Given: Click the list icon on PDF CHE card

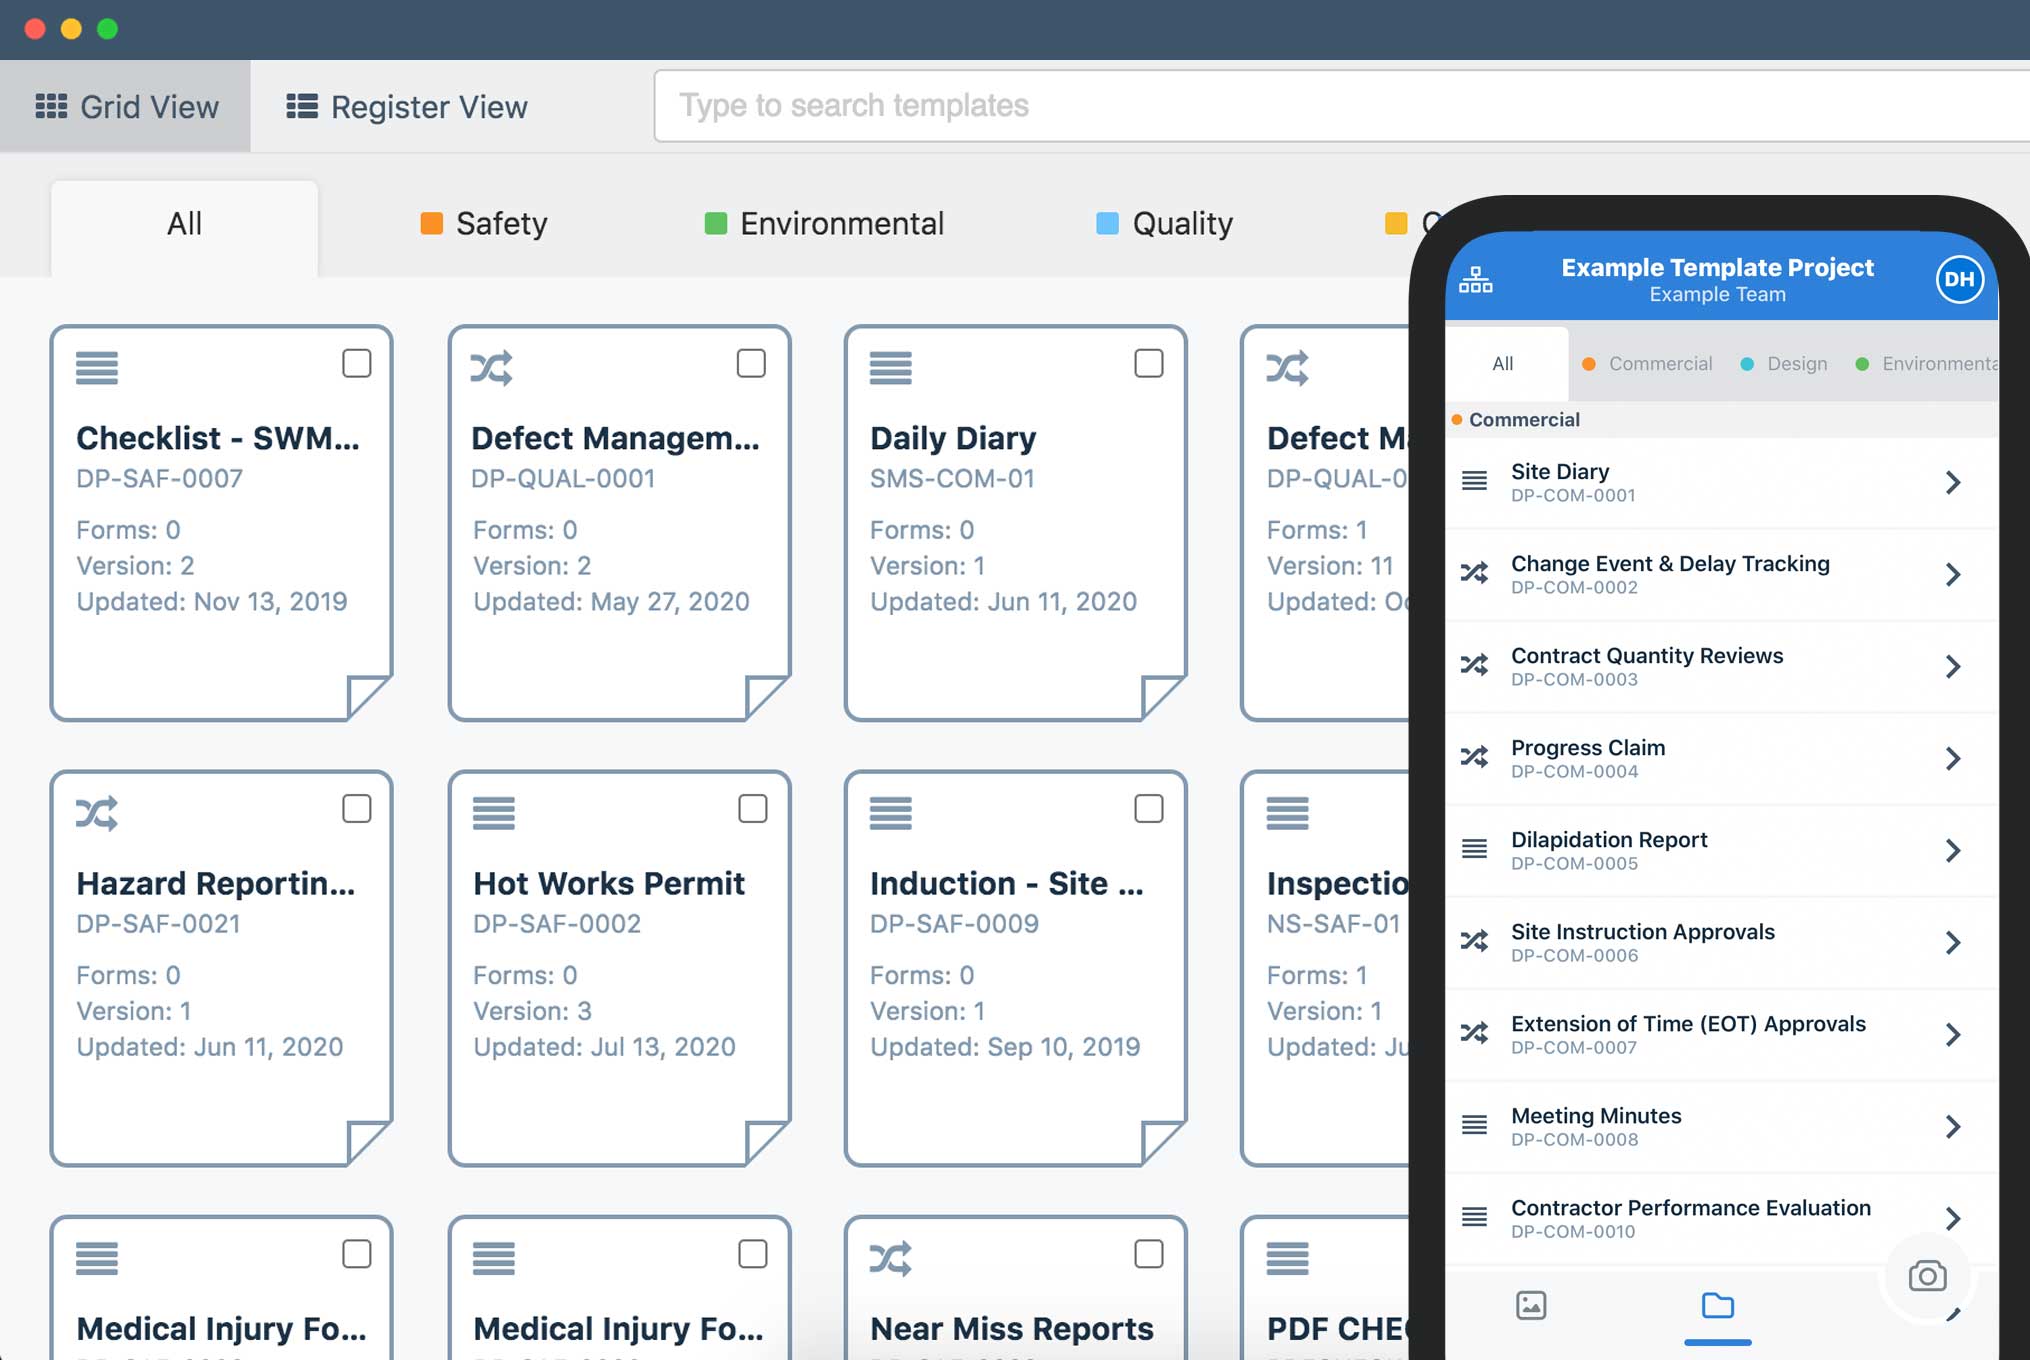Looking at the screenshot, I should pos(1288,1258).
